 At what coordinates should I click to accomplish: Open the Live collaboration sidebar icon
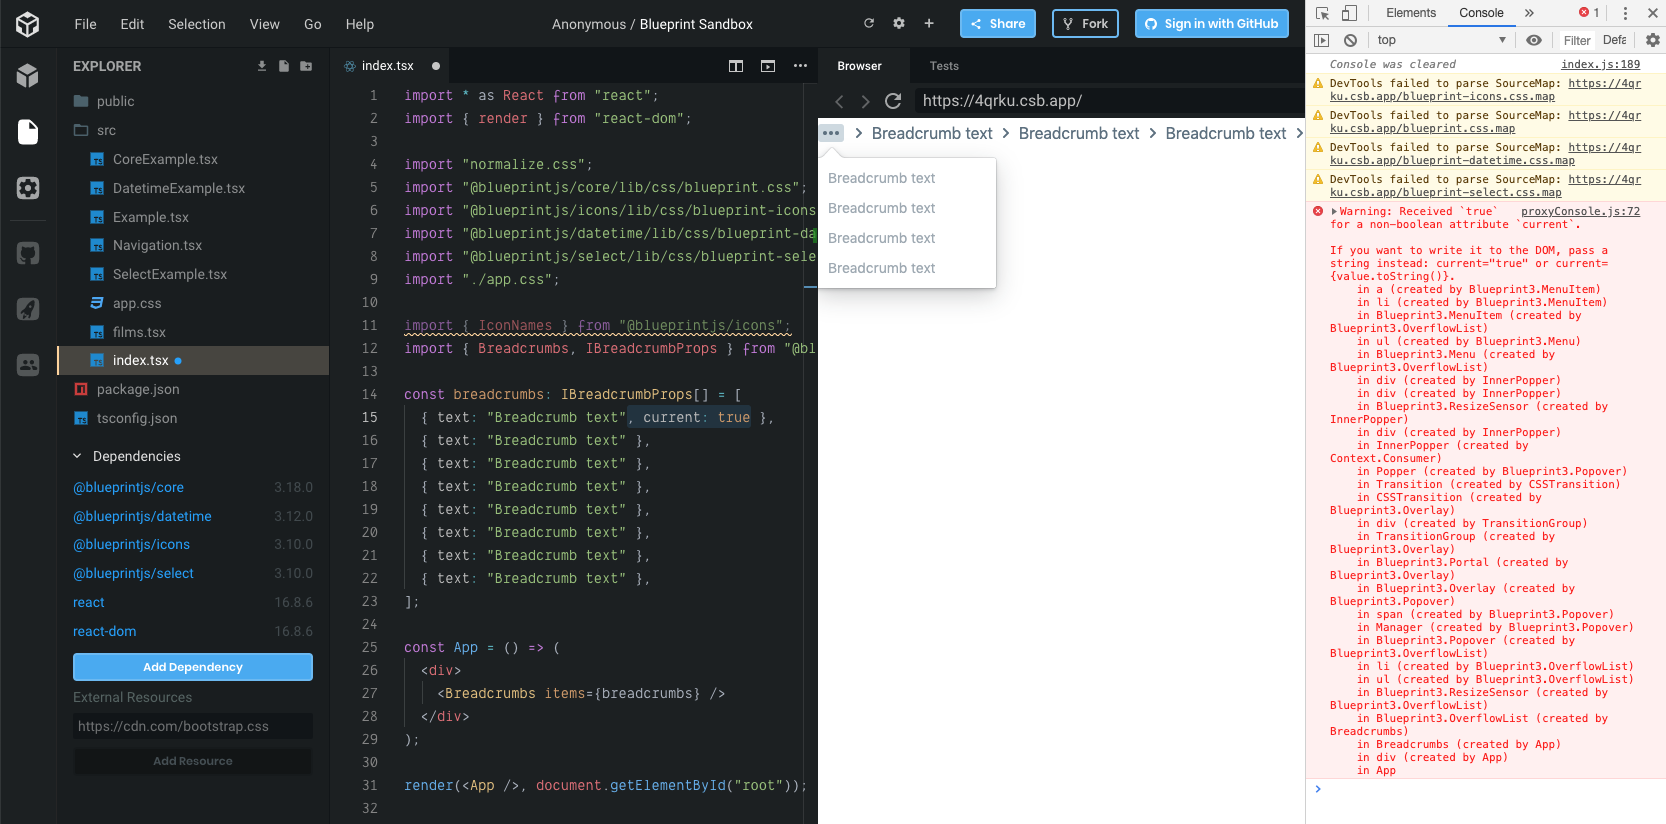28,365
